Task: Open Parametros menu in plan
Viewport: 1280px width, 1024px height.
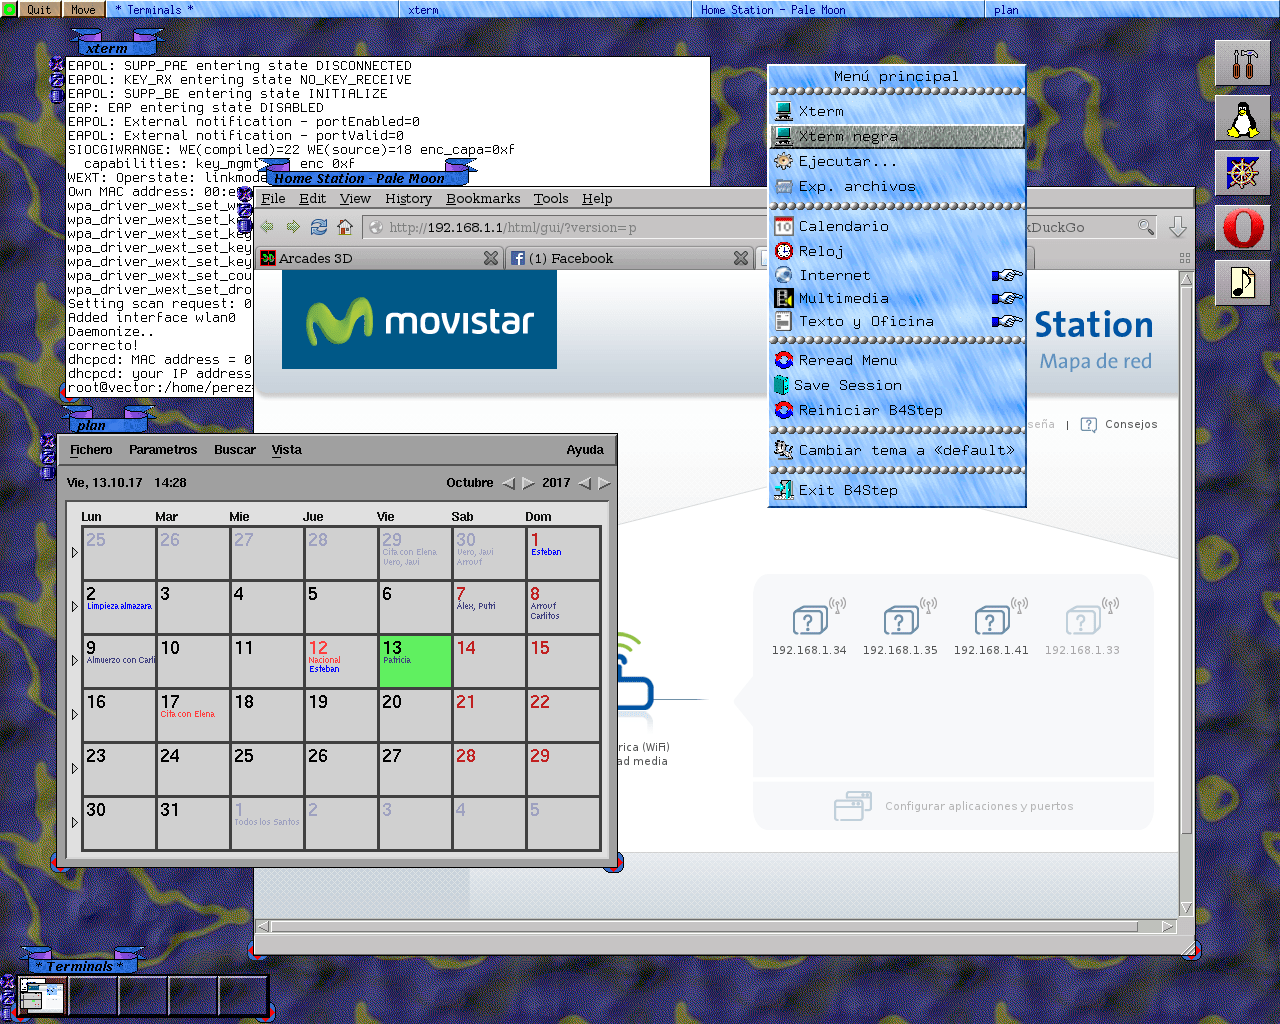Action: click(163, 450)
